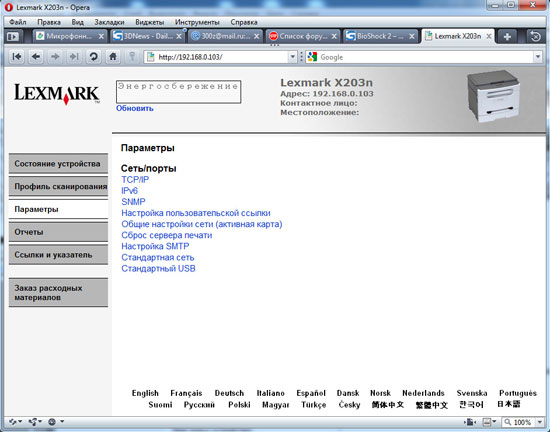The width and height of the screenshot is (550, 432).
Task: Open Настройка пользовательской ссылки link
Action: (x=196, y=213)
